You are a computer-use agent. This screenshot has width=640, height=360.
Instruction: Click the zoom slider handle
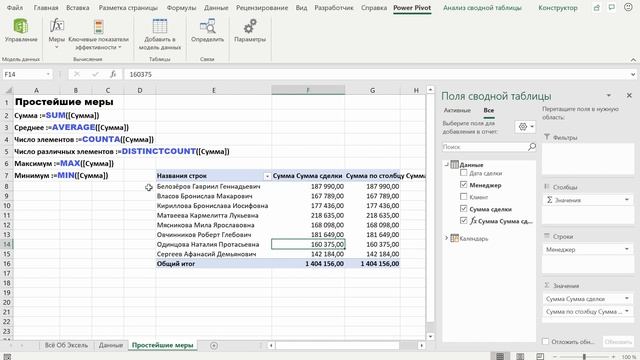click(584, 357)
